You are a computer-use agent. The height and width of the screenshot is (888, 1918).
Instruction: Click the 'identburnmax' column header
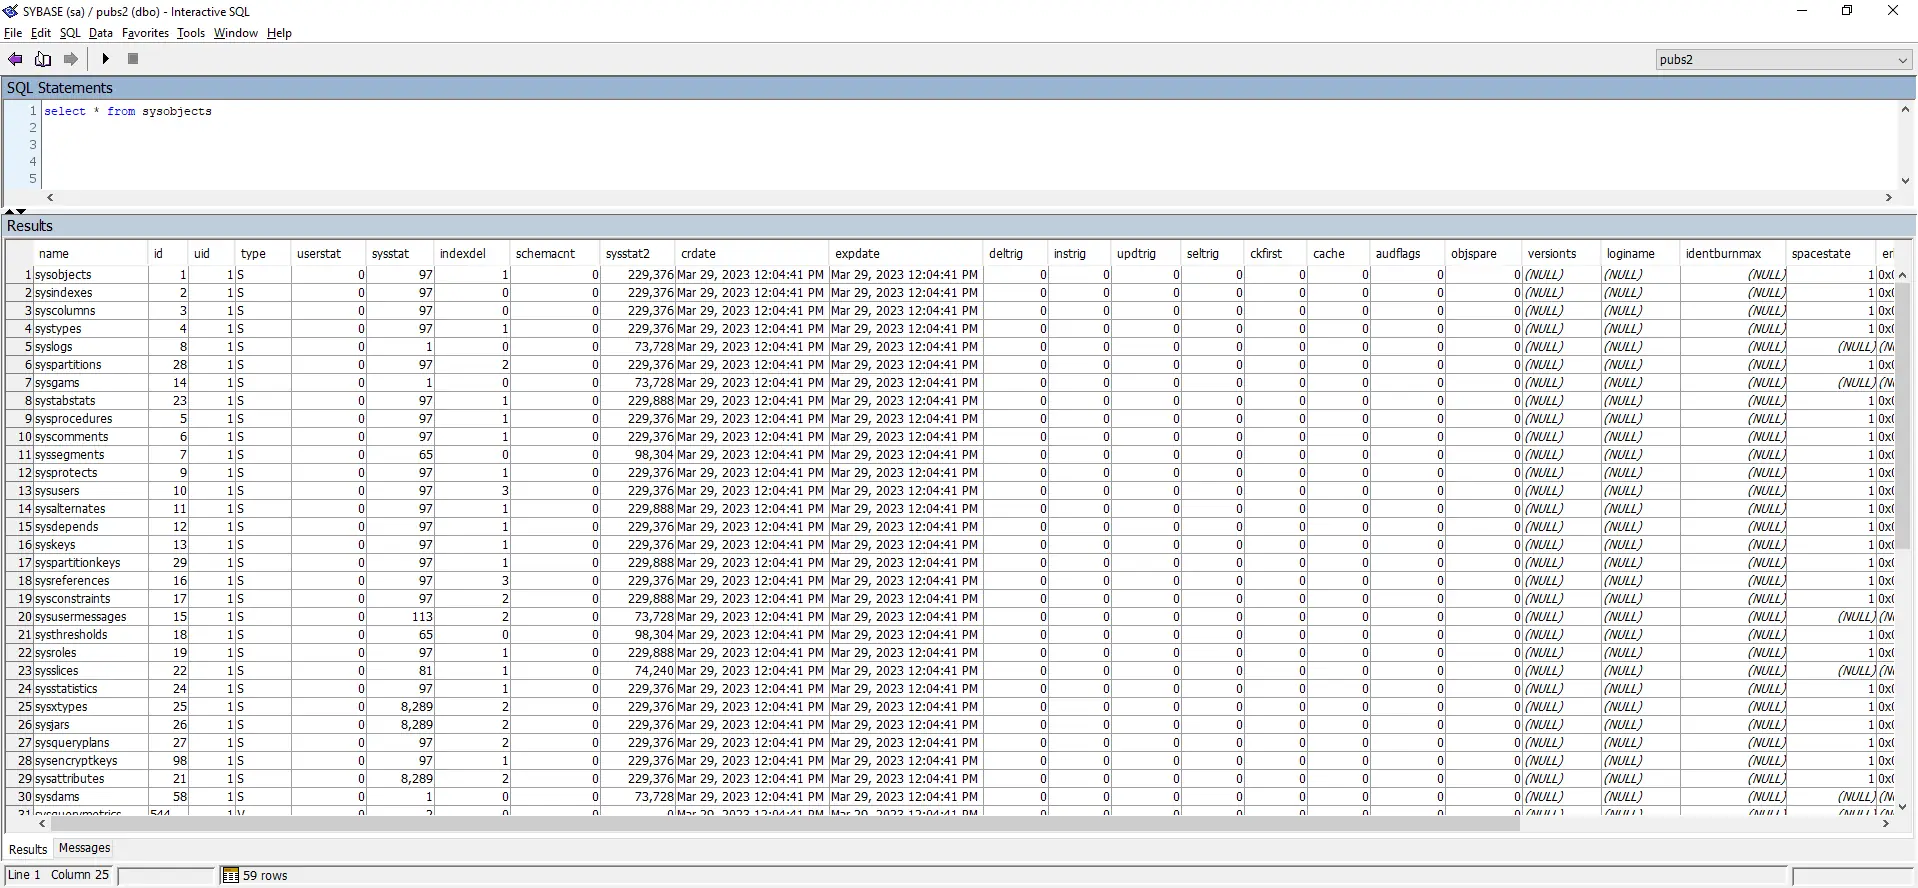click(1734, 254)
